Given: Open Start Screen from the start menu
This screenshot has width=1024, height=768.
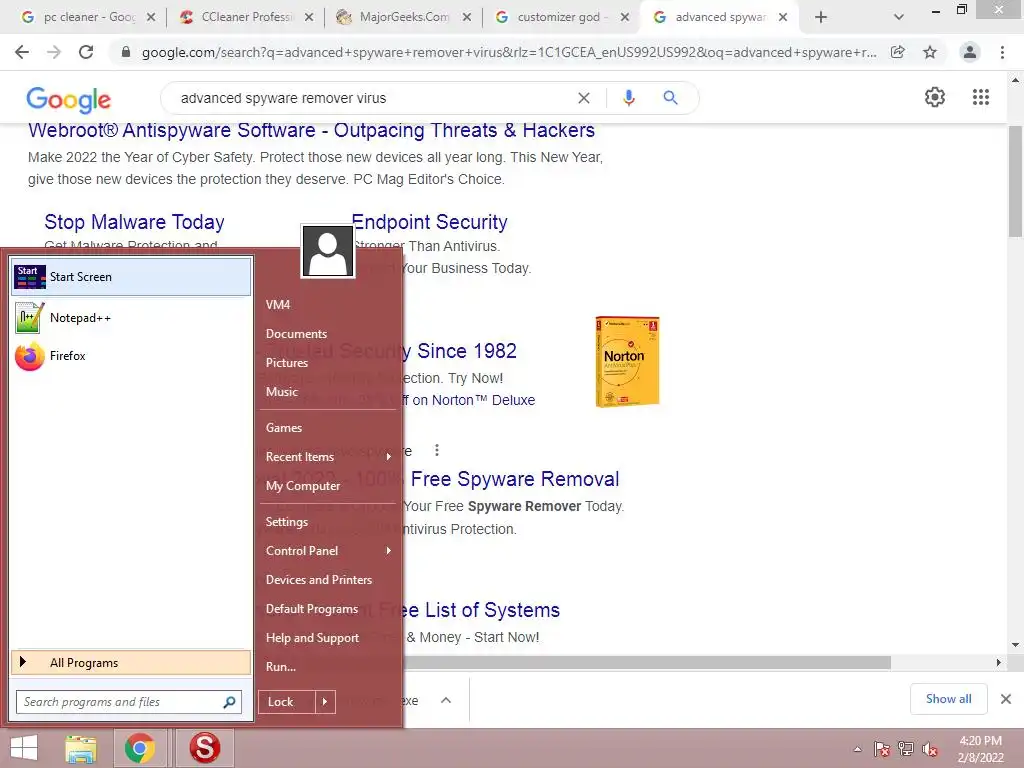Looking at the screenshot, I should click(x=131, y=277).
